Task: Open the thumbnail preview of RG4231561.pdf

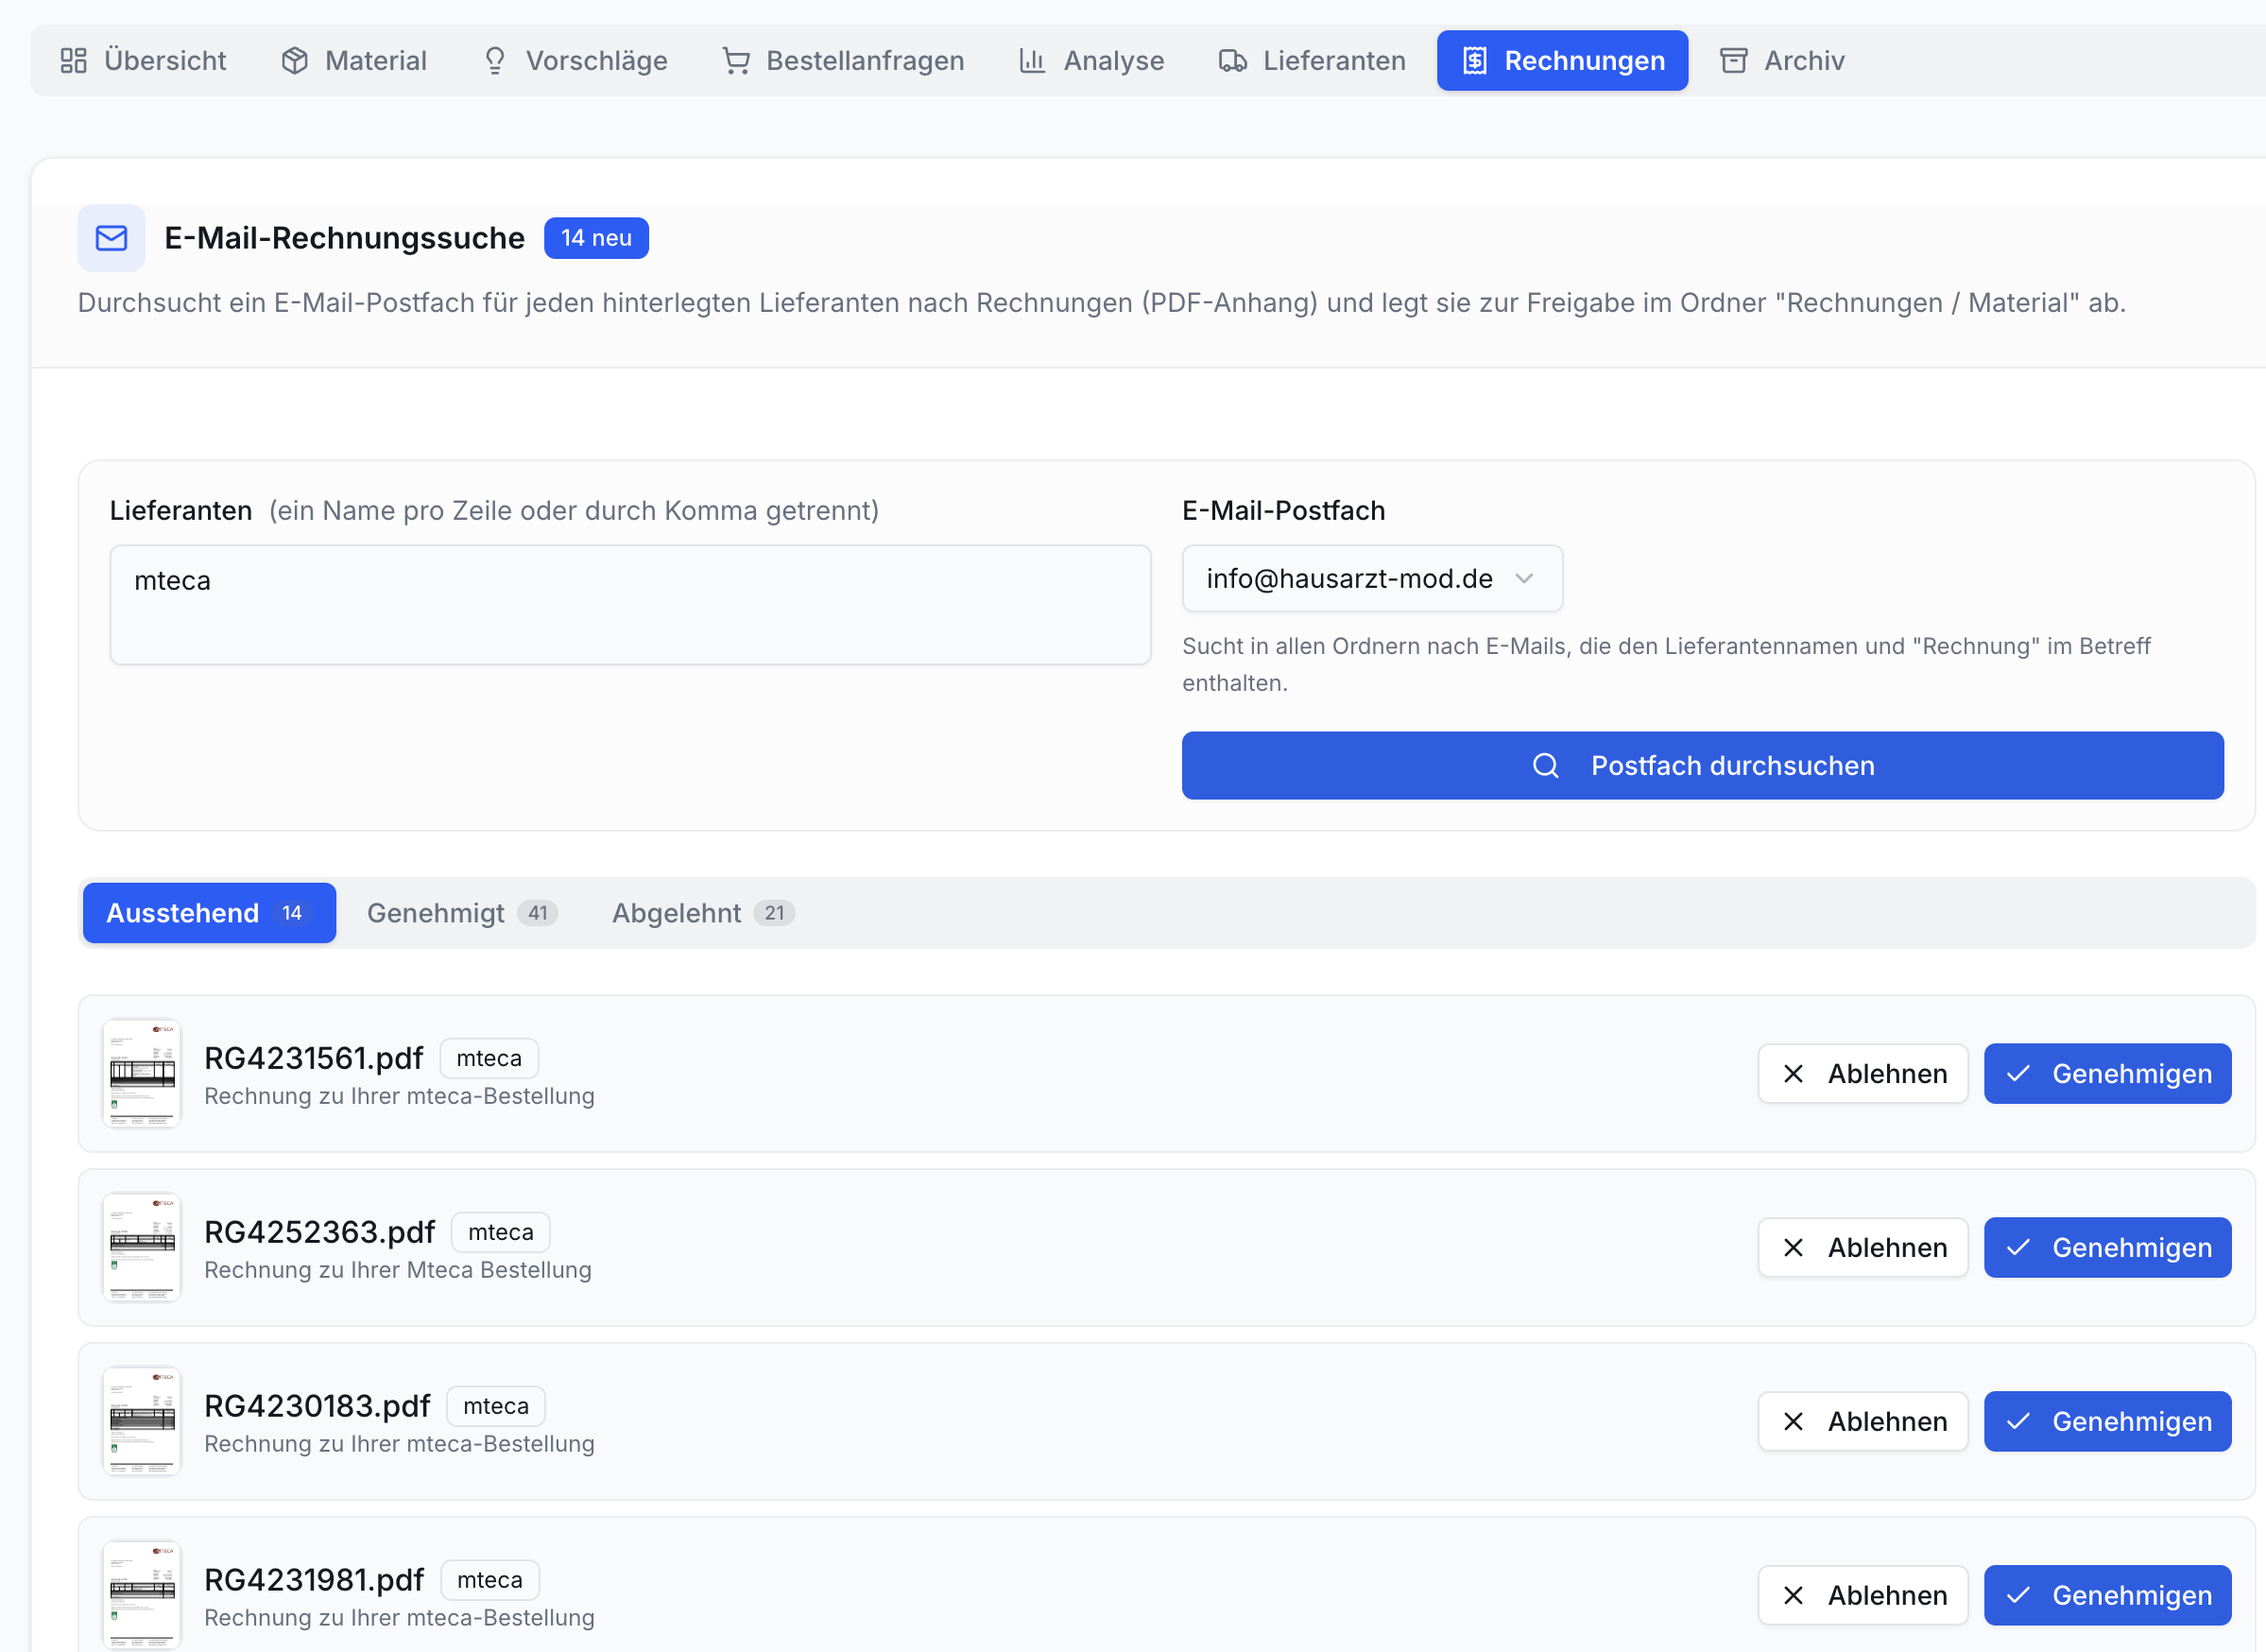Action: tap(142, 1074)
